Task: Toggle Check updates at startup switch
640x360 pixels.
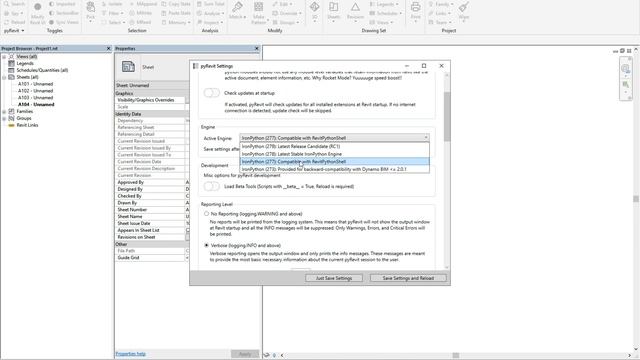Action: (x=211, y=93)
